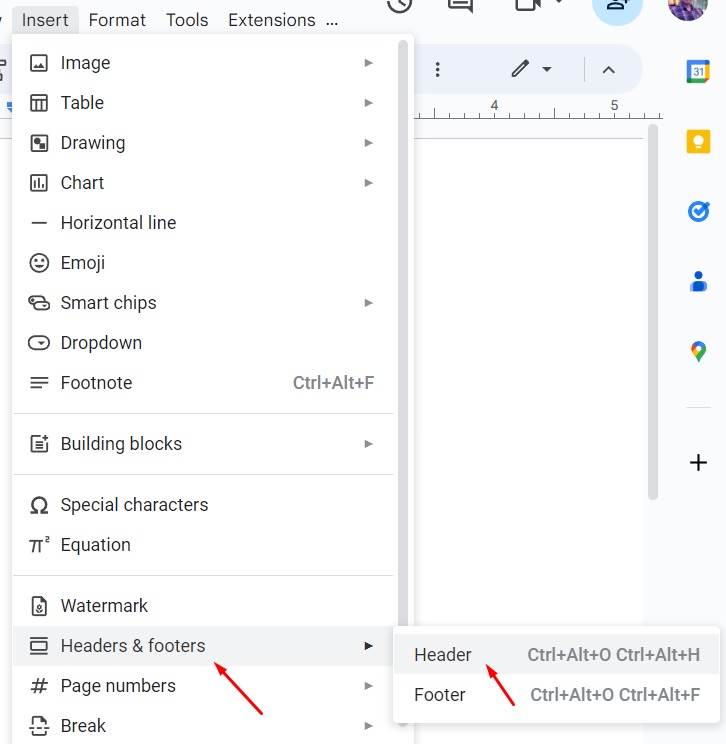Screen dimensions: 726x744
Task: Insert a Footnote
Action: point(96,383)
